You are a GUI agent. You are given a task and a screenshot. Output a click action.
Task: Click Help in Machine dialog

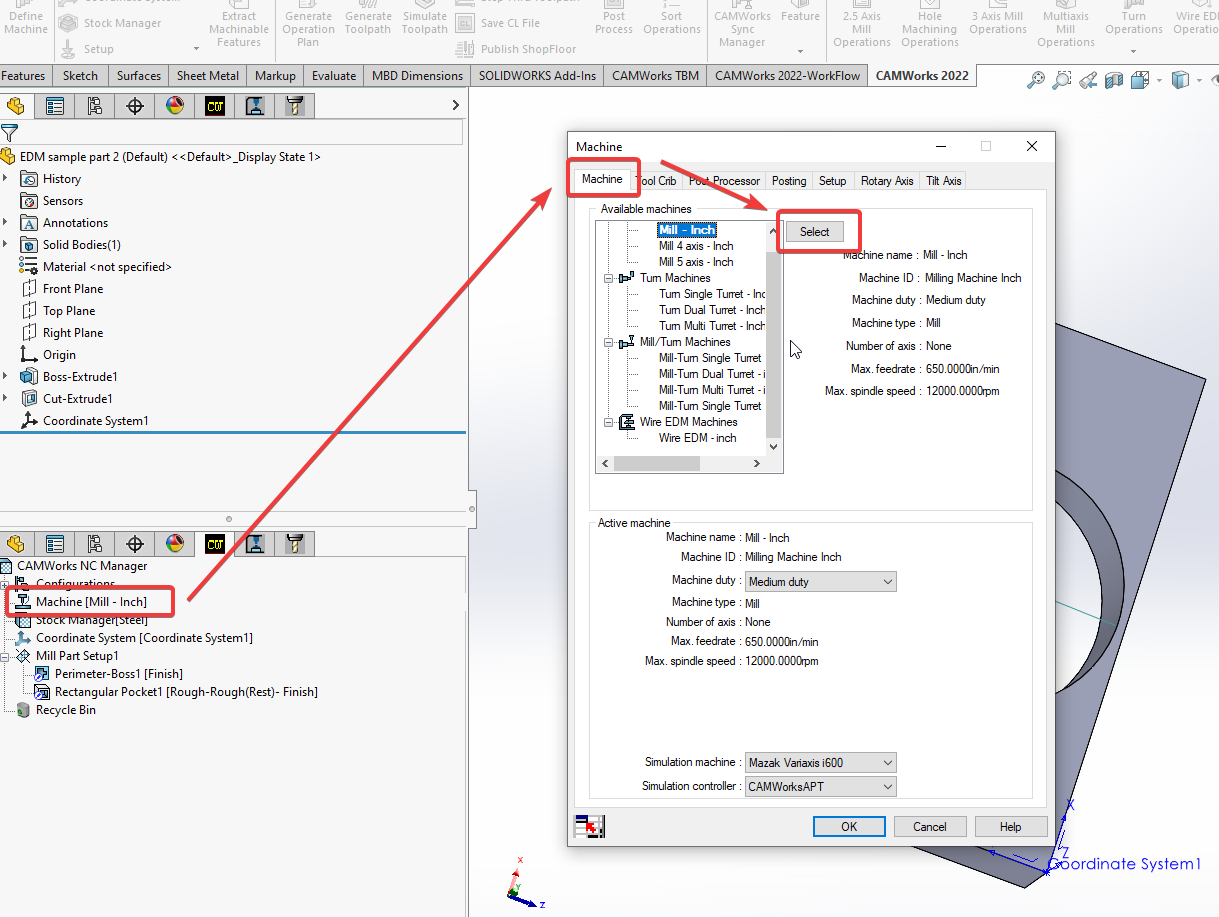1011,827
